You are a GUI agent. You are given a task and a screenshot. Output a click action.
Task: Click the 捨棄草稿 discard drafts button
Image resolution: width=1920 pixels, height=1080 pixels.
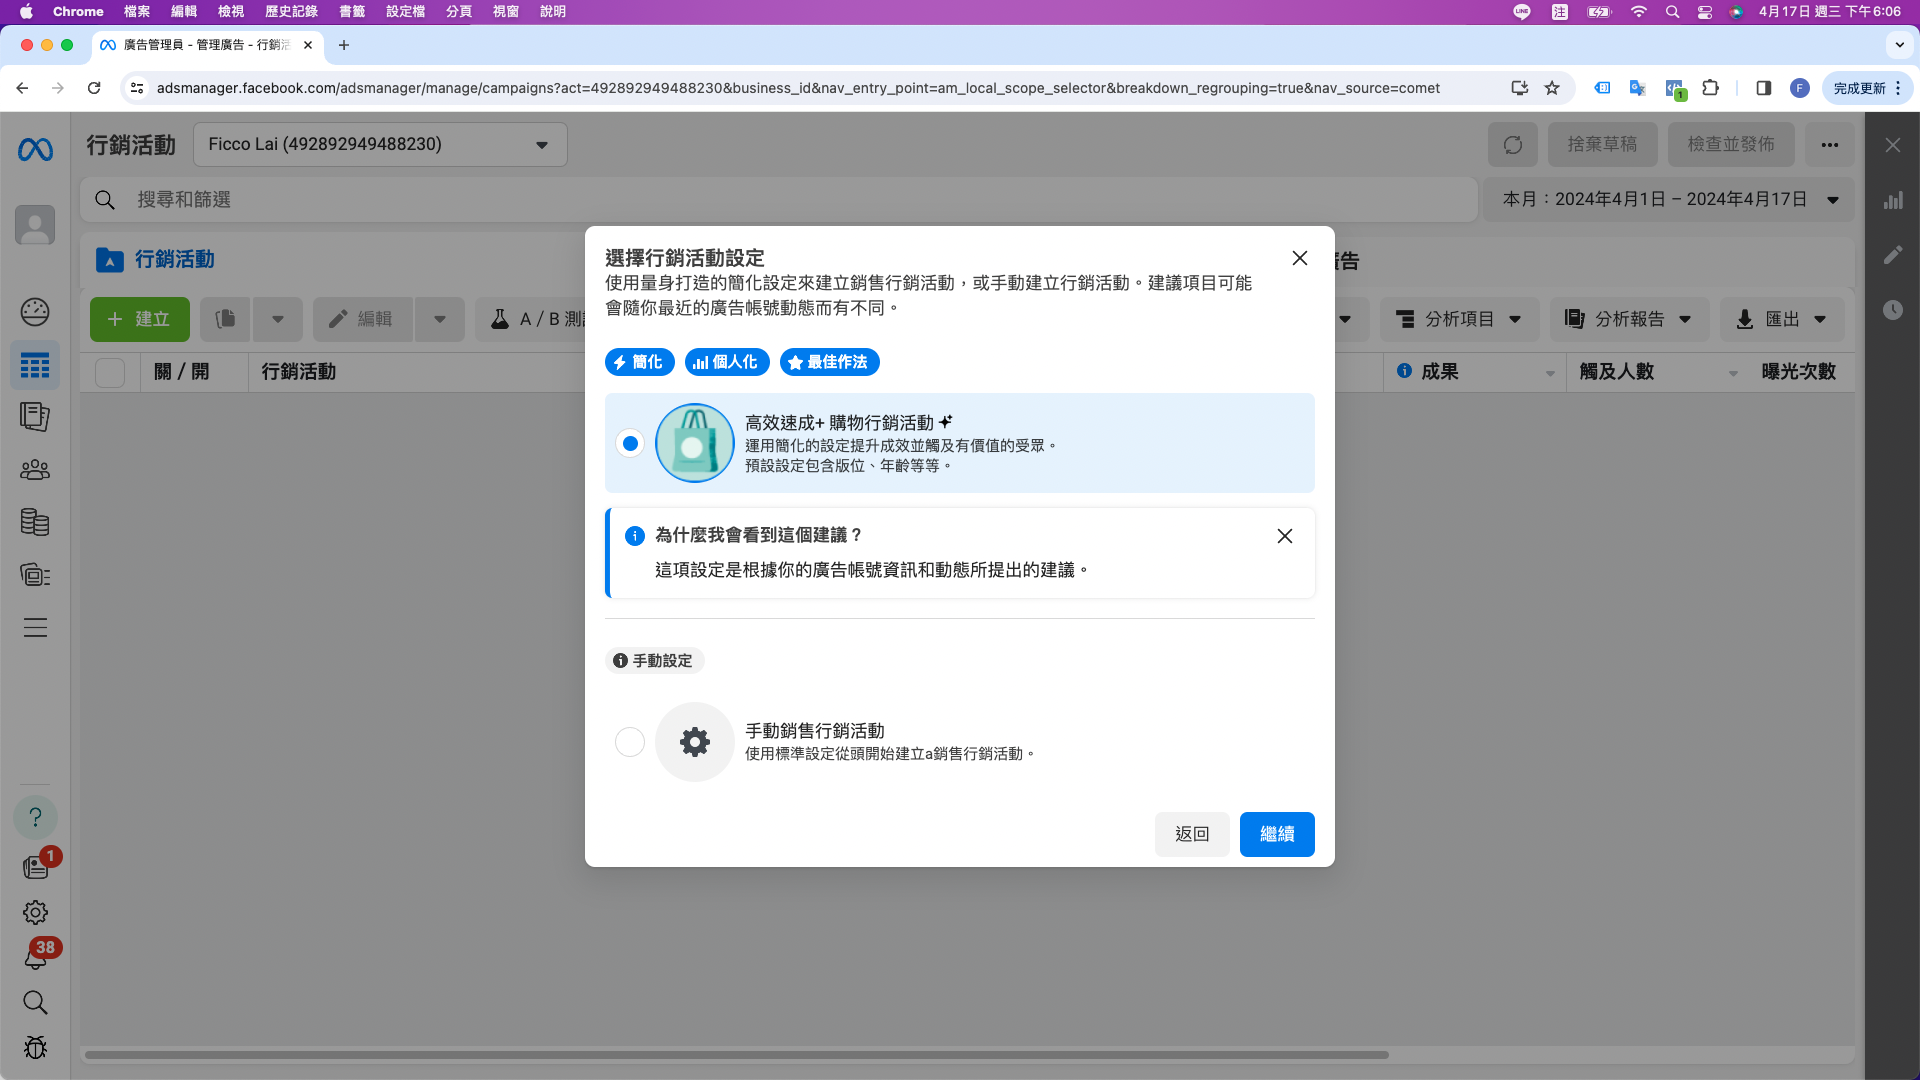click(1603, 145)
